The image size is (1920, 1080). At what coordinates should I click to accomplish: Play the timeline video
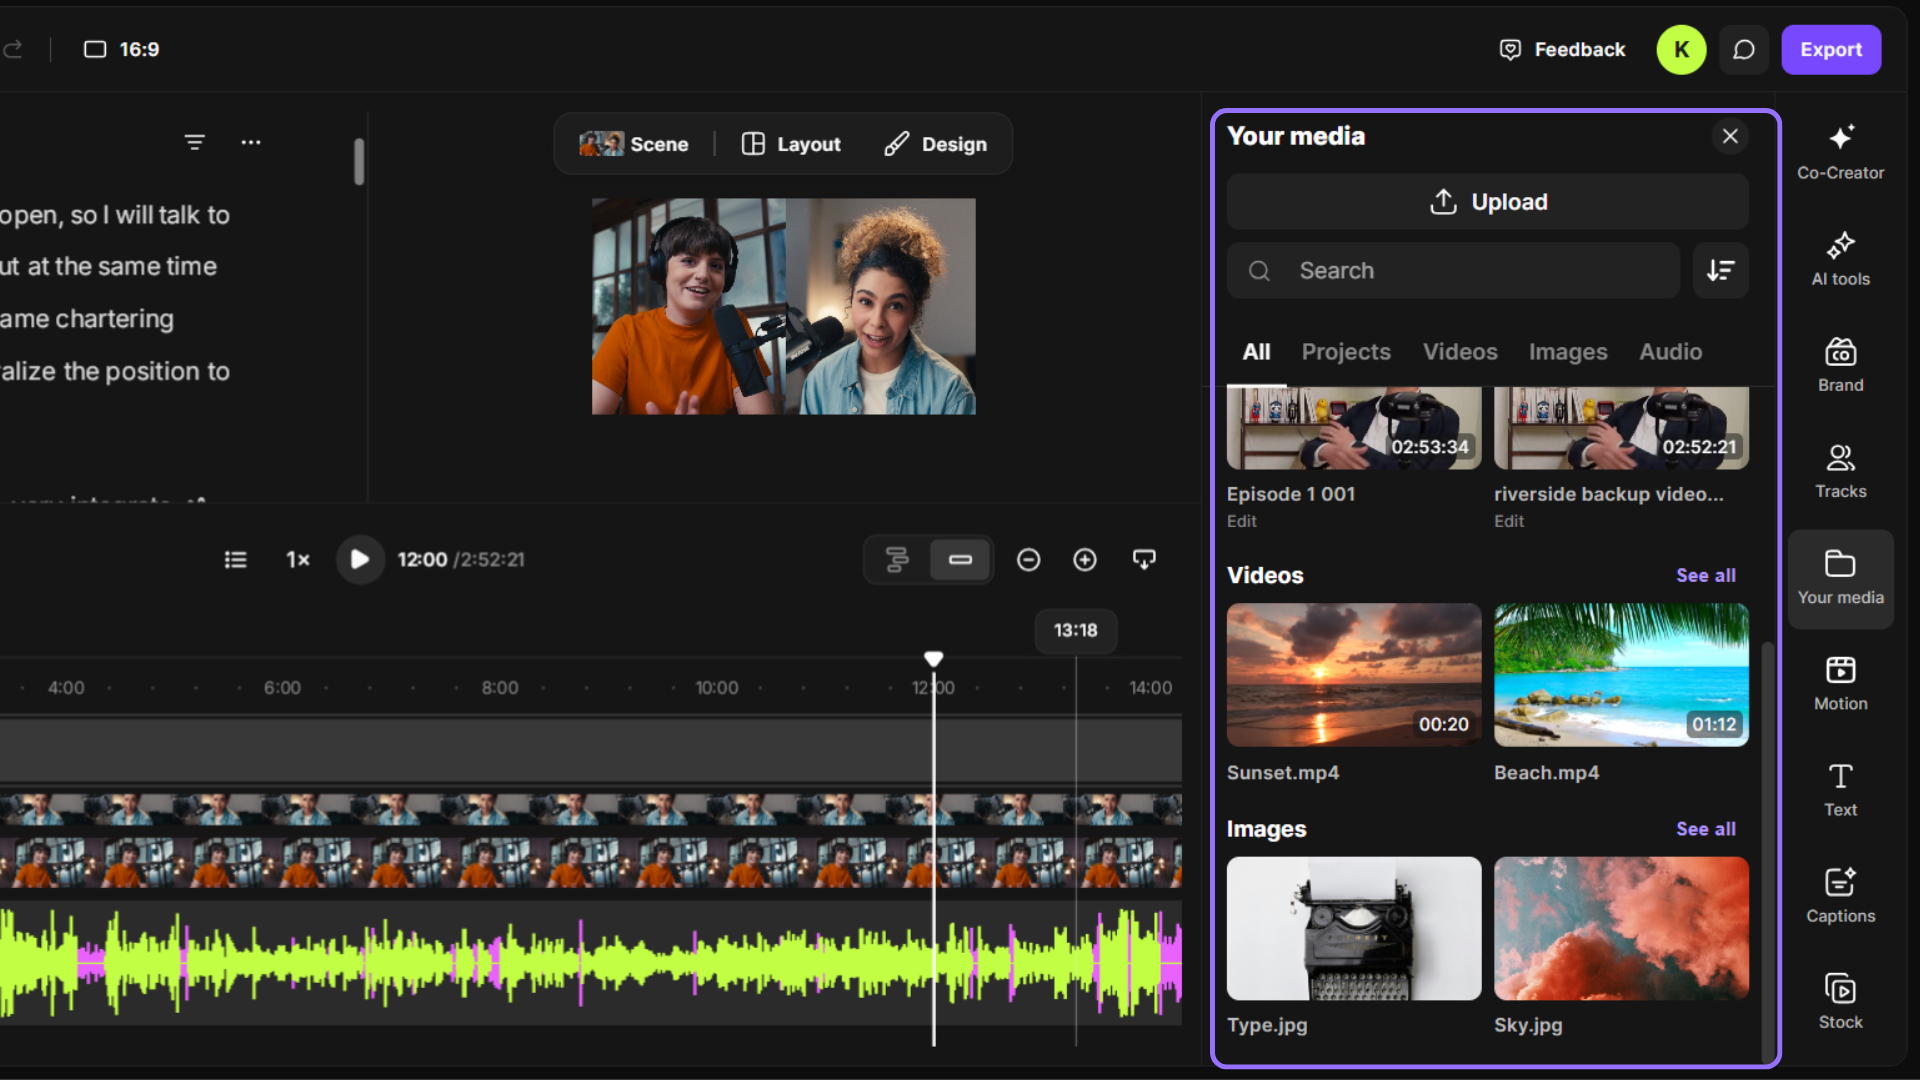click(x=359, y=560)
